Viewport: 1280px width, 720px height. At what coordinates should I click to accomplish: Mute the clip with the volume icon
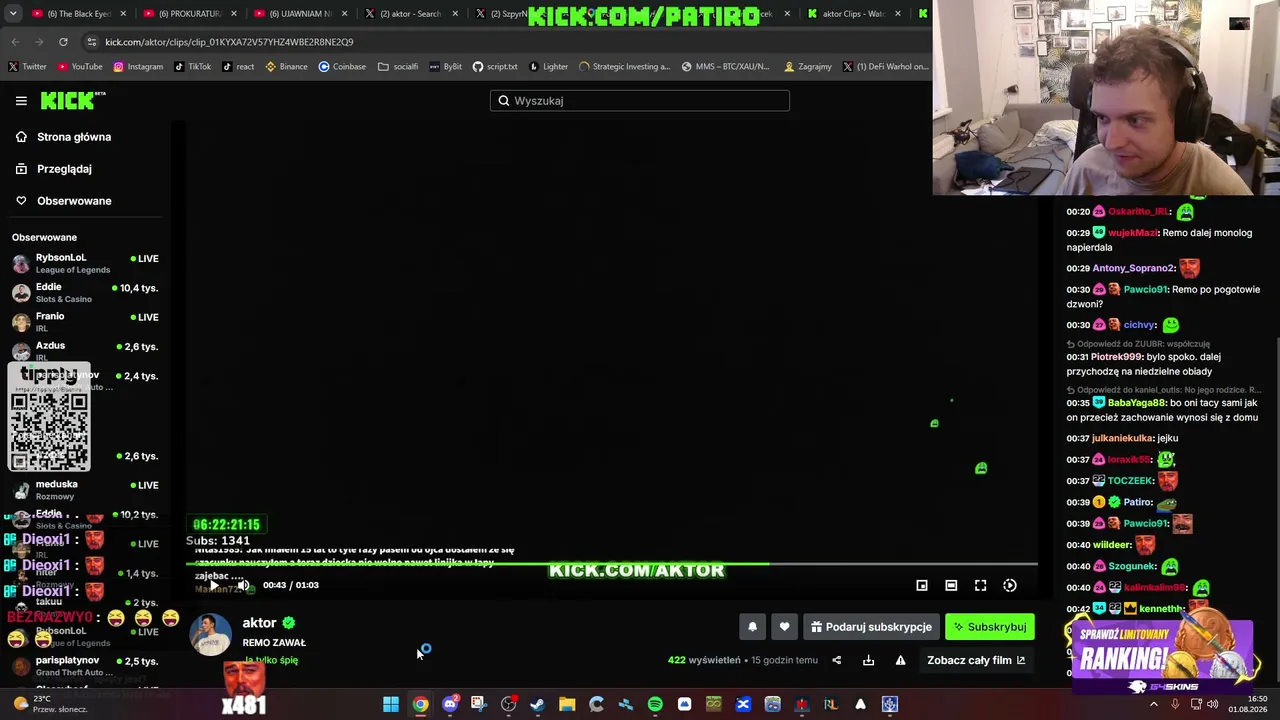tap(243, 585)
